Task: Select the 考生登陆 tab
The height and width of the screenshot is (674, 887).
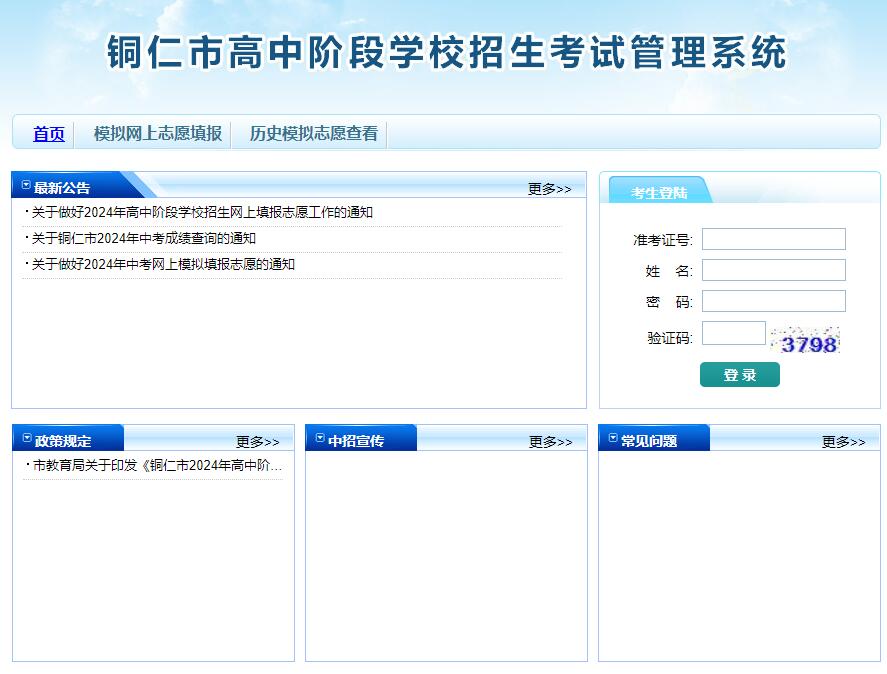Action: pos(659,193)
